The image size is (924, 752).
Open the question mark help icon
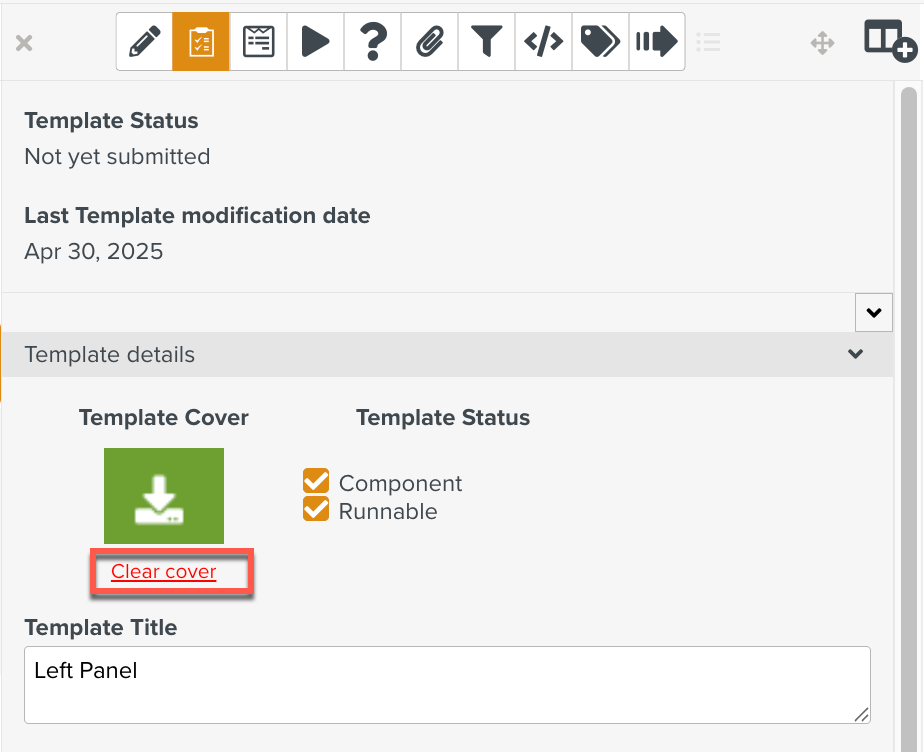coord(372,42)
